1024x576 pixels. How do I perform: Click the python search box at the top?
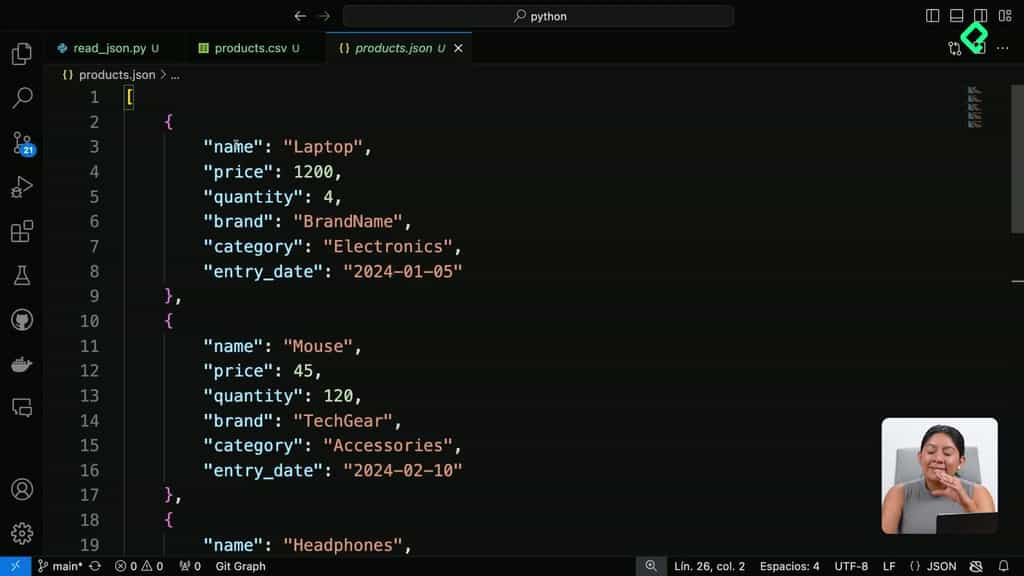(x=537, y=16)
